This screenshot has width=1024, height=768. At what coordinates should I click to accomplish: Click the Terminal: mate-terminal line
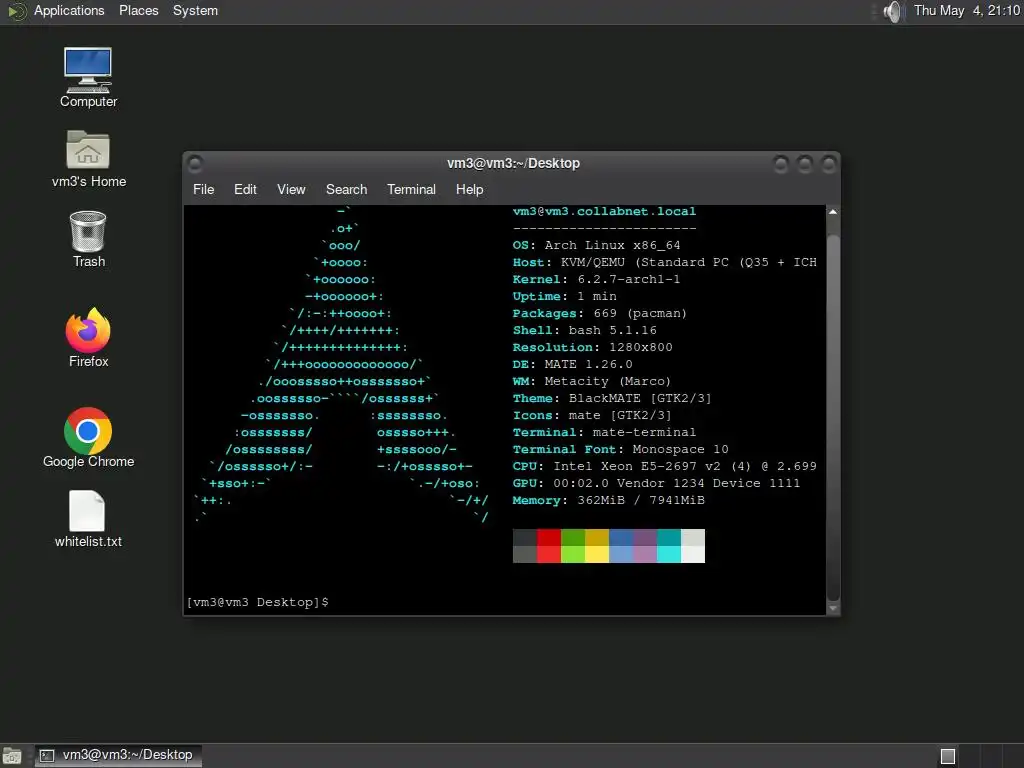[604, 432]
